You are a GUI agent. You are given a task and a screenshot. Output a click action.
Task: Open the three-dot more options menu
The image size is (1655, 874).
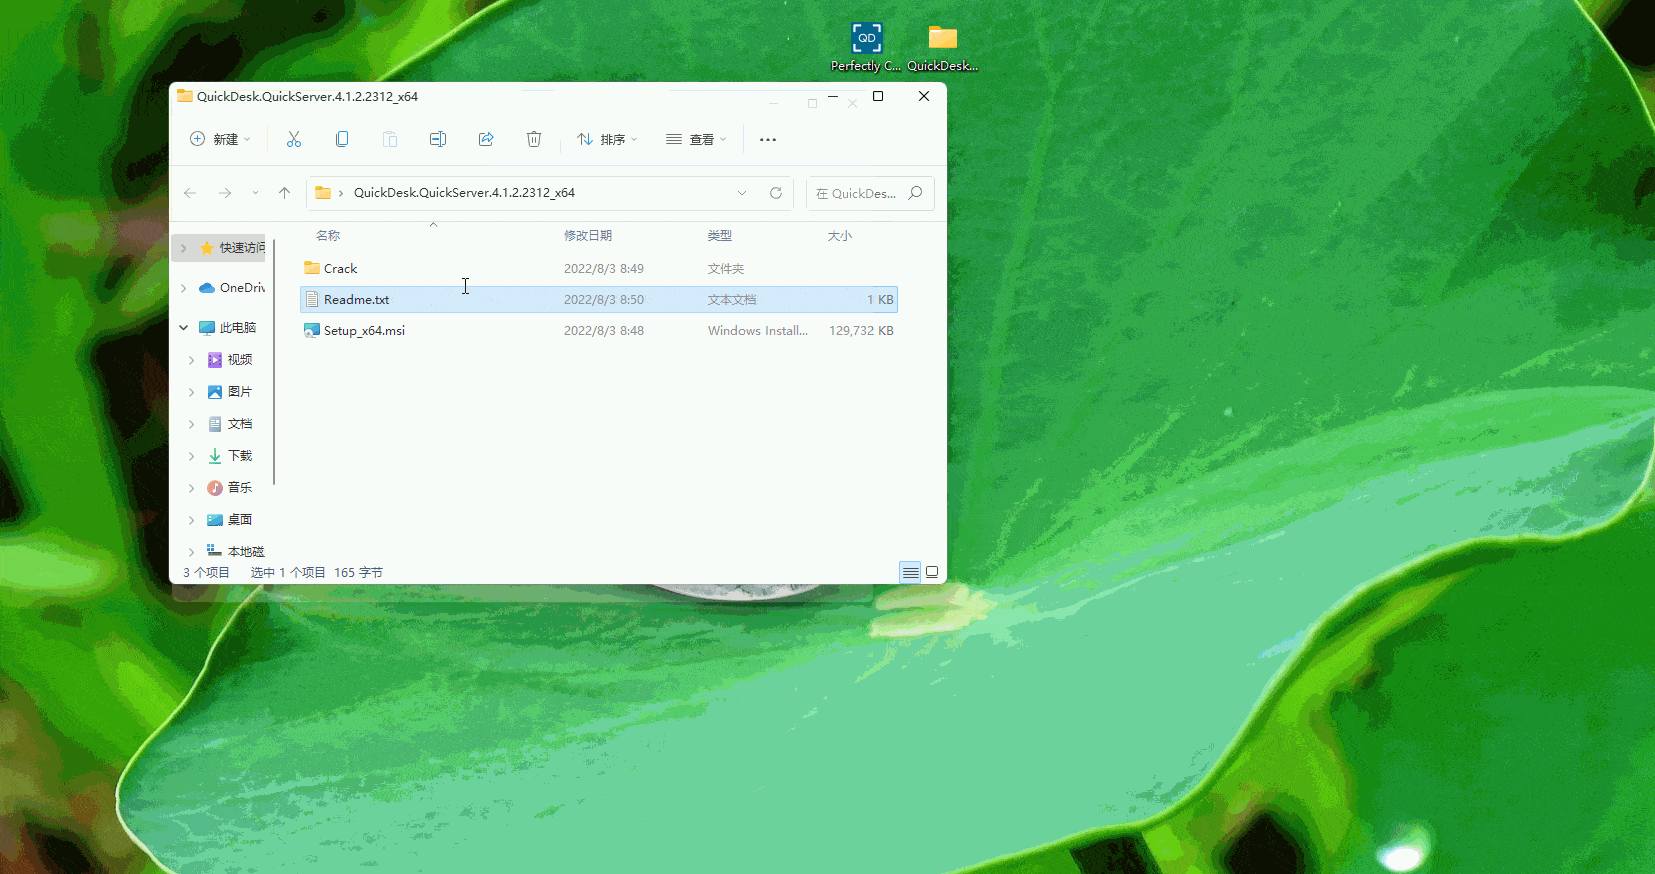(x=768, y=140)
